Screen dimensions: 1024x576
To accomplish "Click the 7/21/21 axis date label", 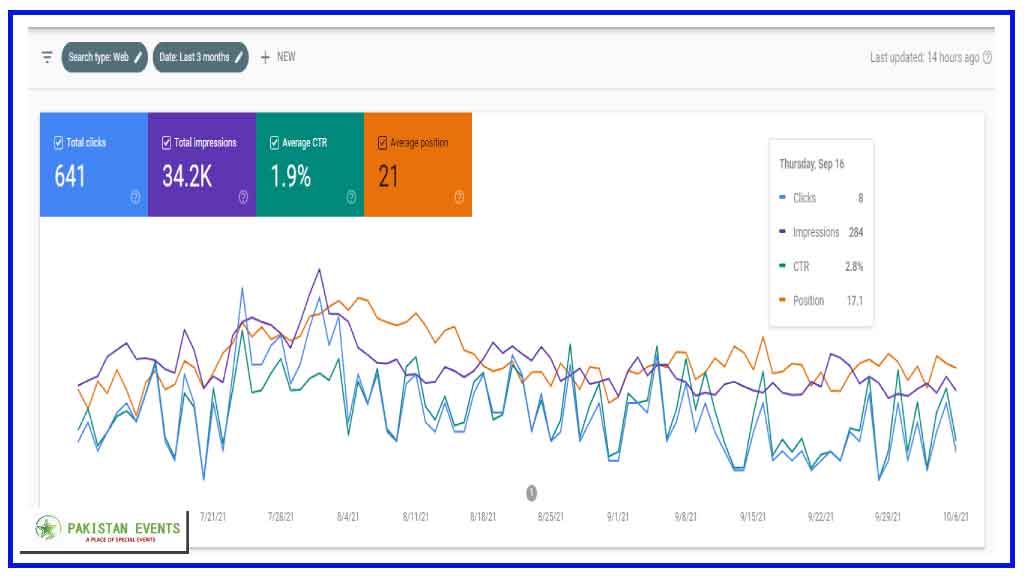I will [x=213, y=517].
